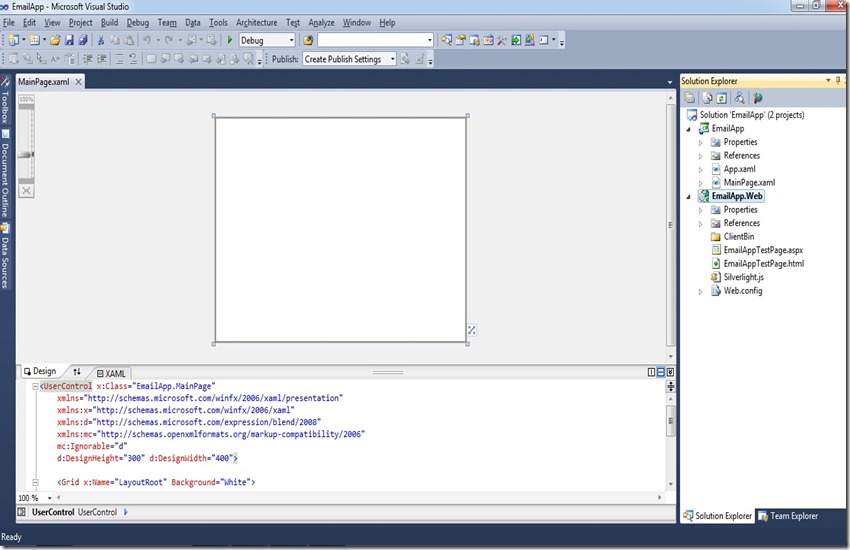
Task: Click the Open File folder icon
Action: [55, 40]
